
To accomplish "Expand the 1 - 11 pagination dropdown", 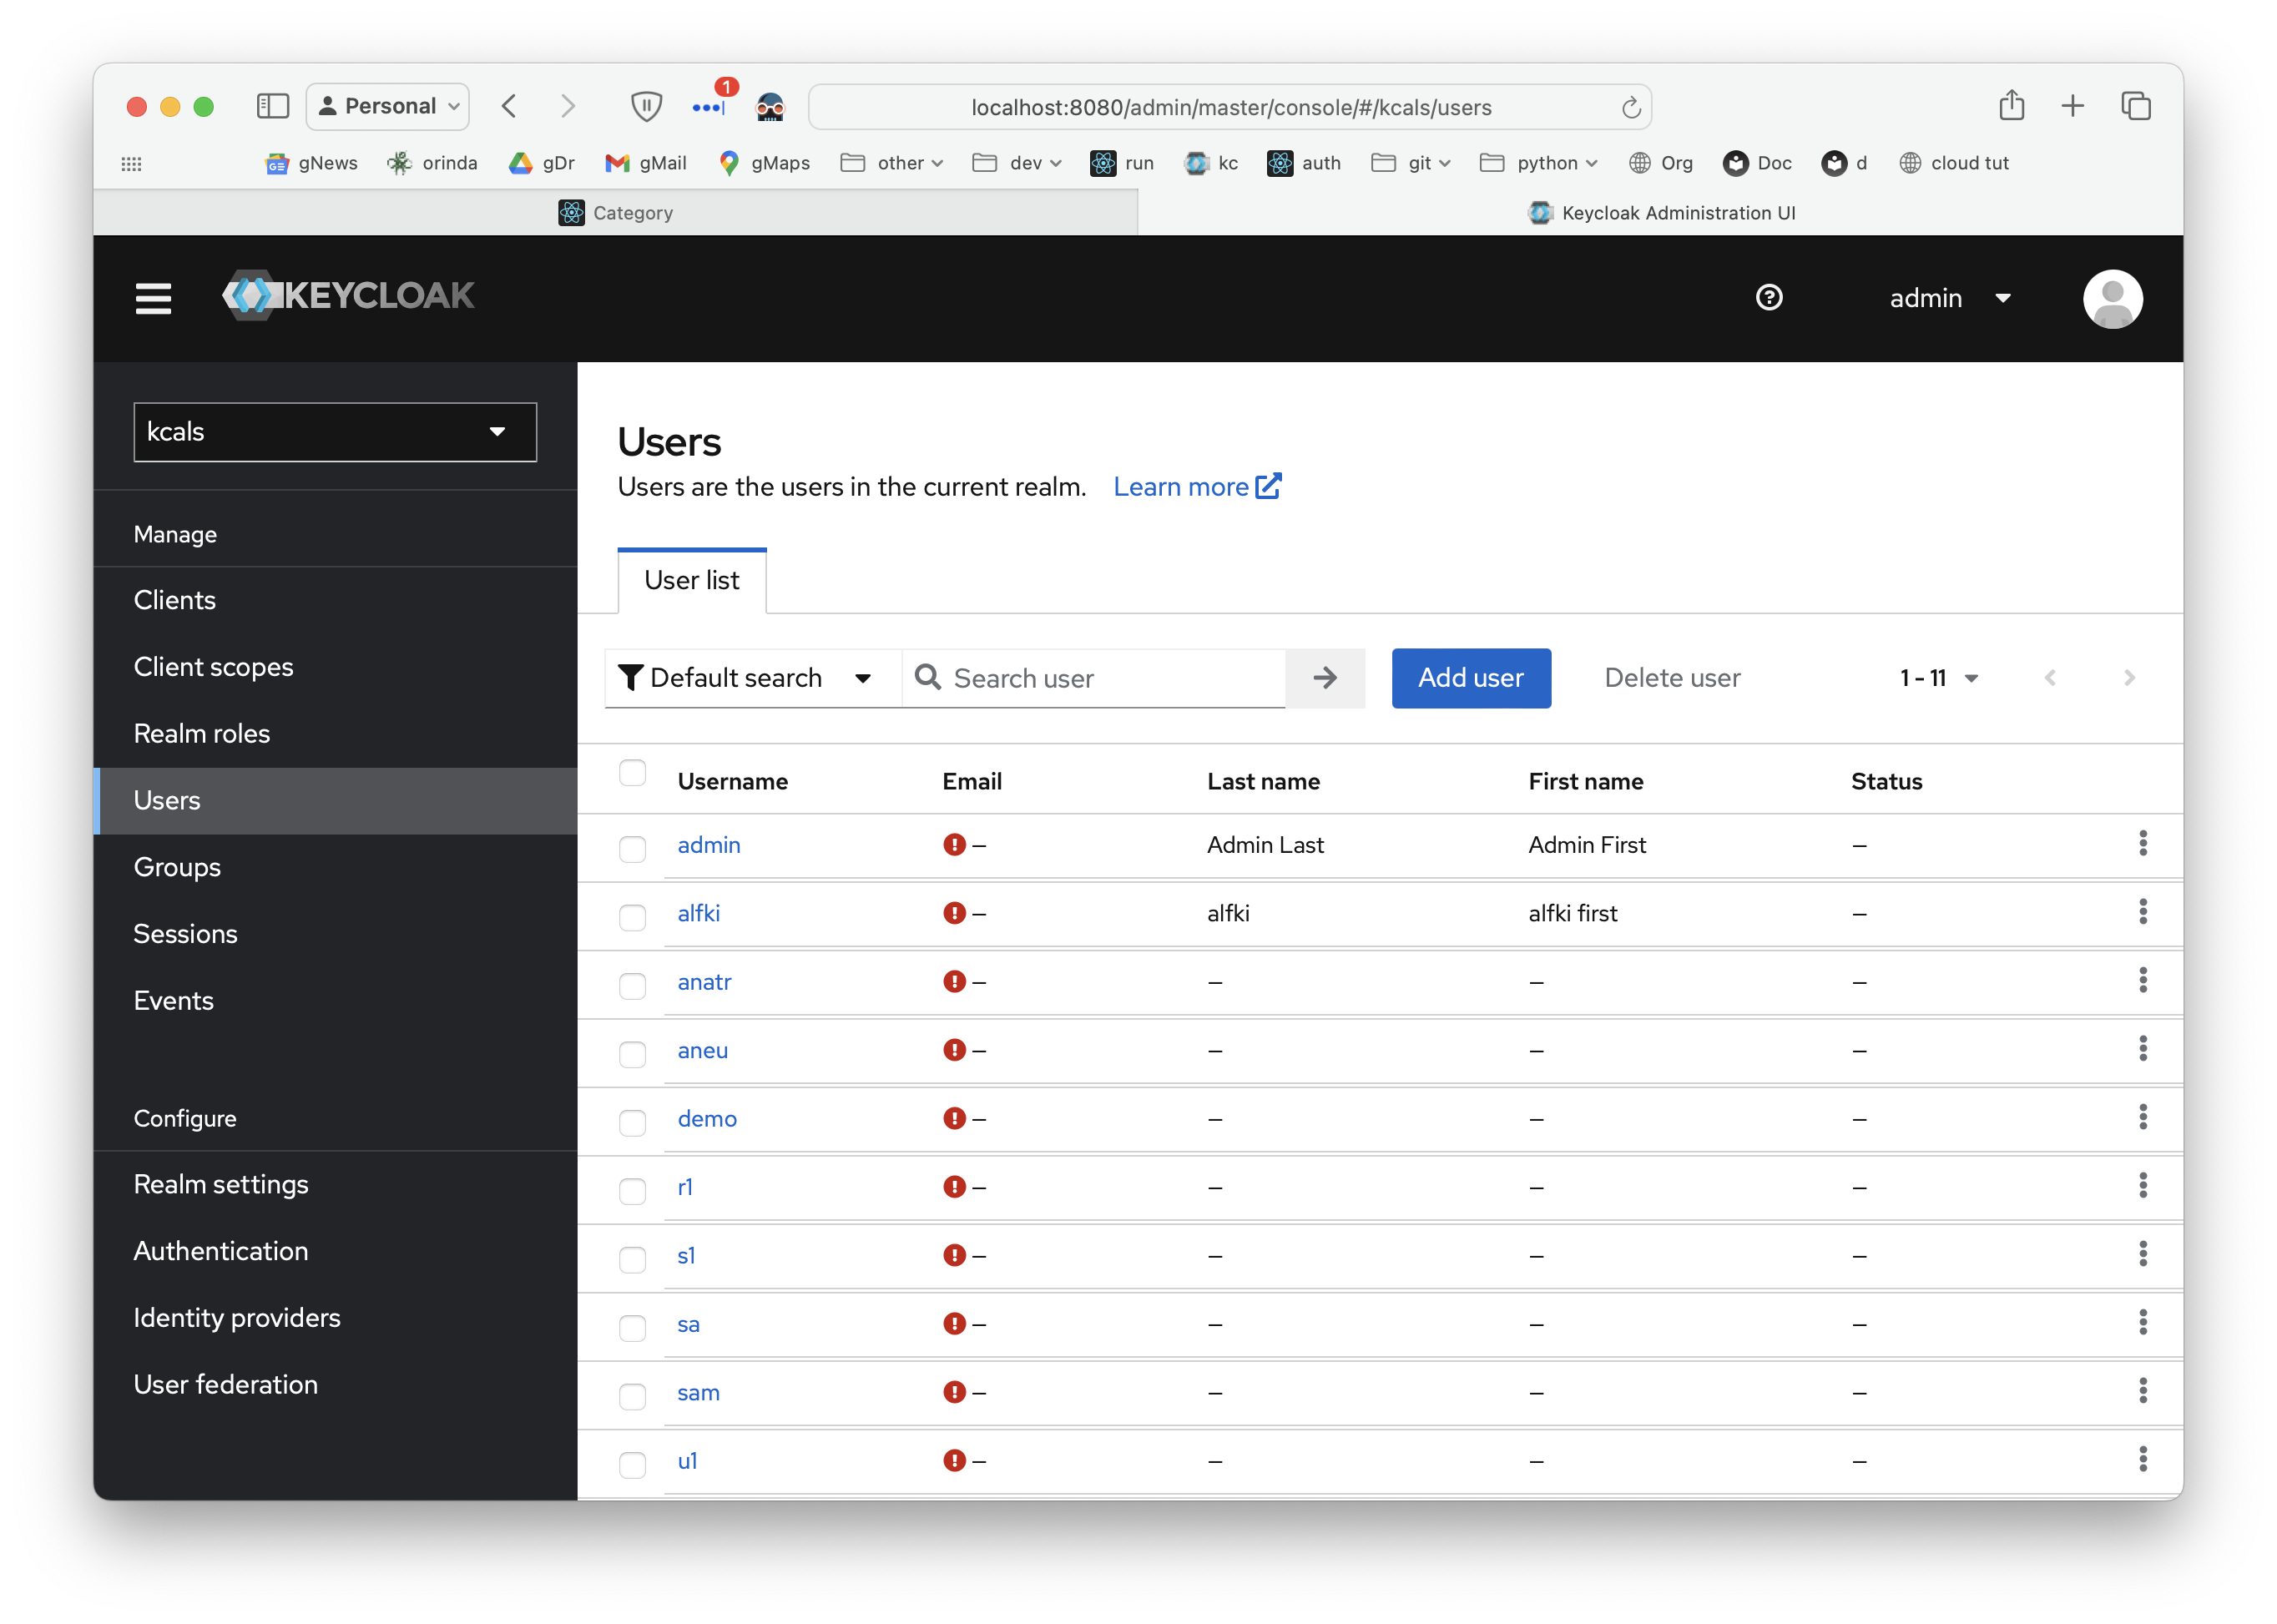I will click(x=1938, y=678).
